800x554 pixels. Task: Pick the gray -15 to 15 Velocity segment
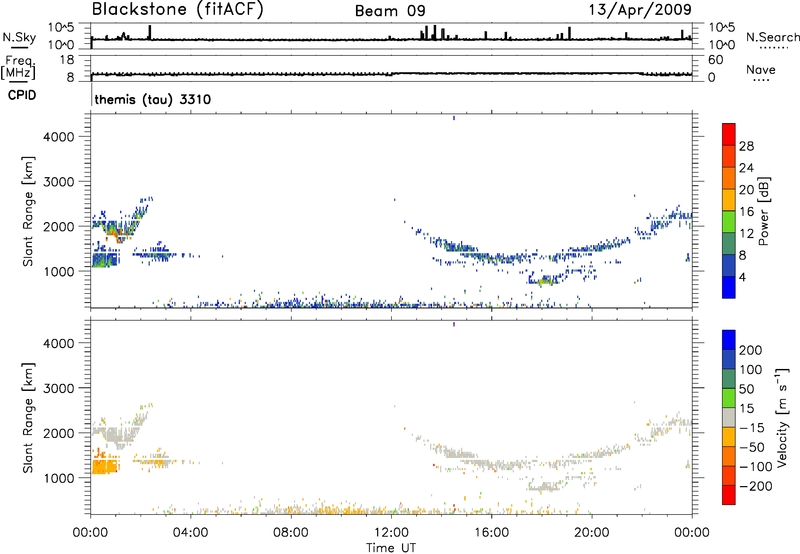pyautogui.click(x=729, y=417)
